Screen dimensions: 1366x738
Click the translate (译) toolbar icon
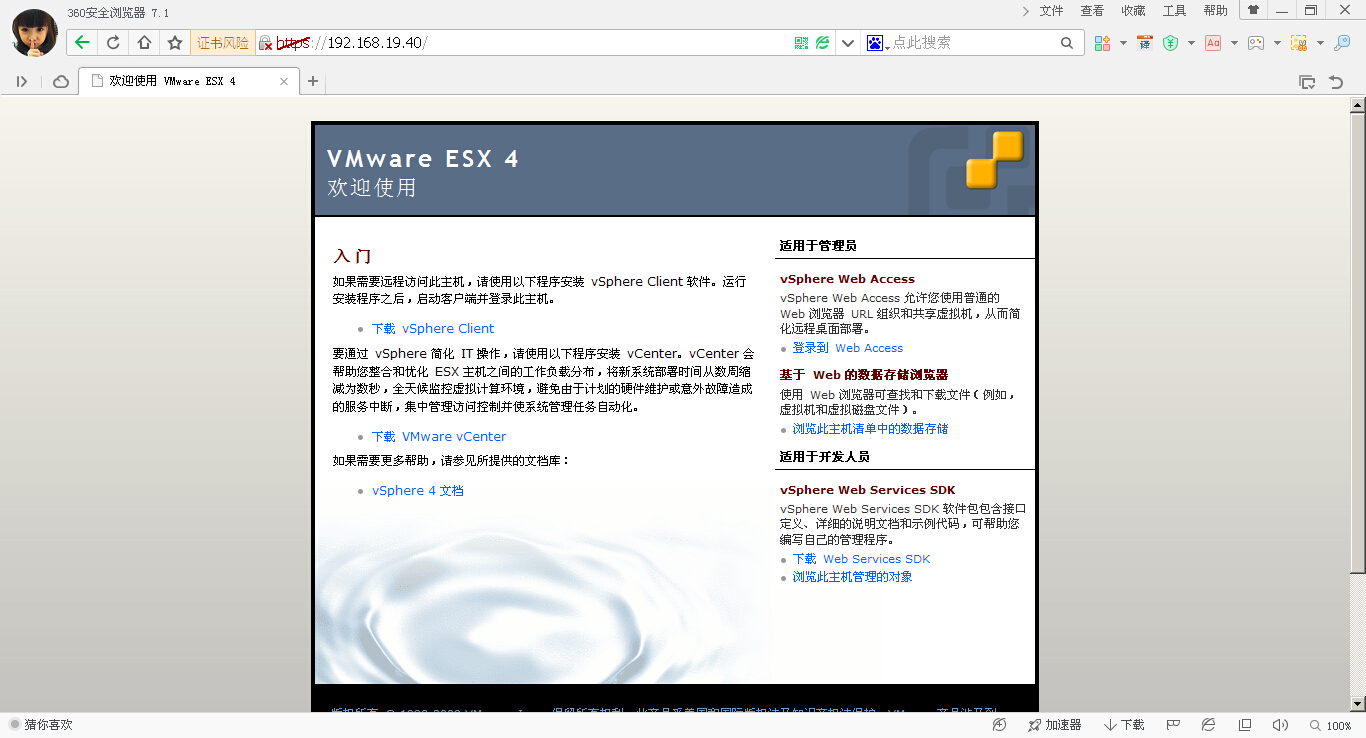pyautogui.click(x=1145, y=43)
